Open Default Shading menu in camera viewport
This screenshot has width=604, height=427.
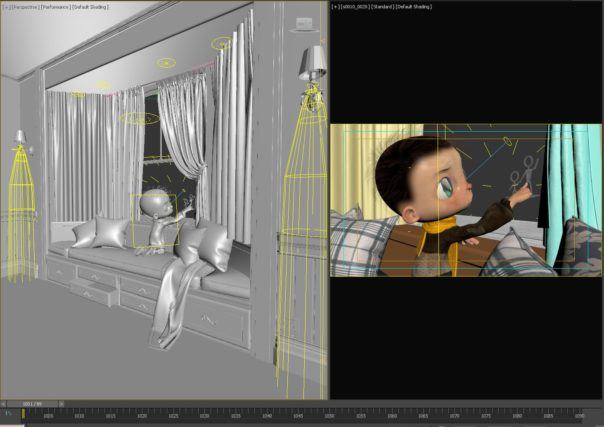[x=414, y=5]
